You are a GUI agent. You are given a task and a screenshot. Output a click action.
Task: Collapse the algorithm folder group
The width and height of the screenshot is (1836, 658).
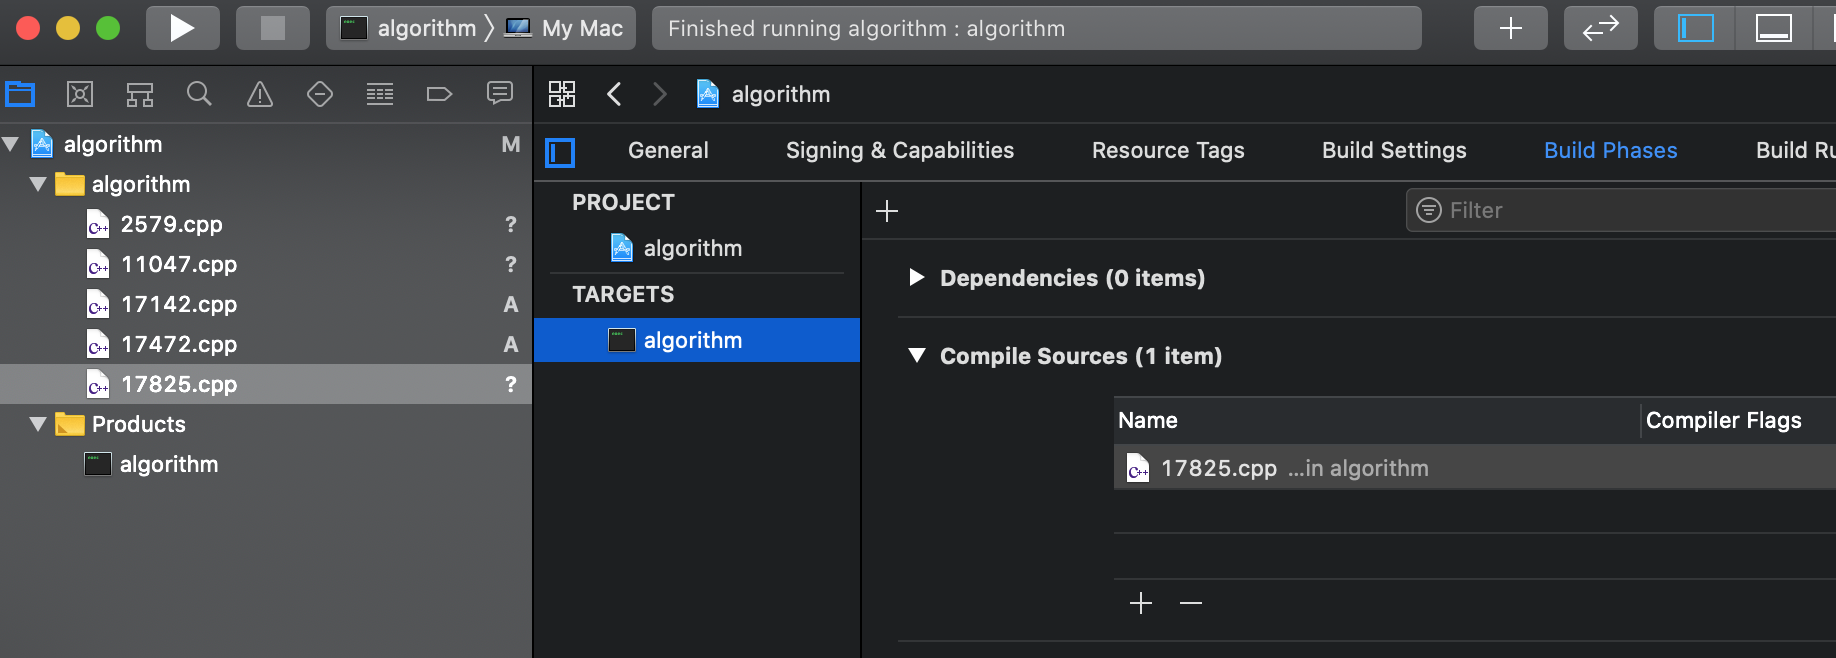click(x=38, y=184)
